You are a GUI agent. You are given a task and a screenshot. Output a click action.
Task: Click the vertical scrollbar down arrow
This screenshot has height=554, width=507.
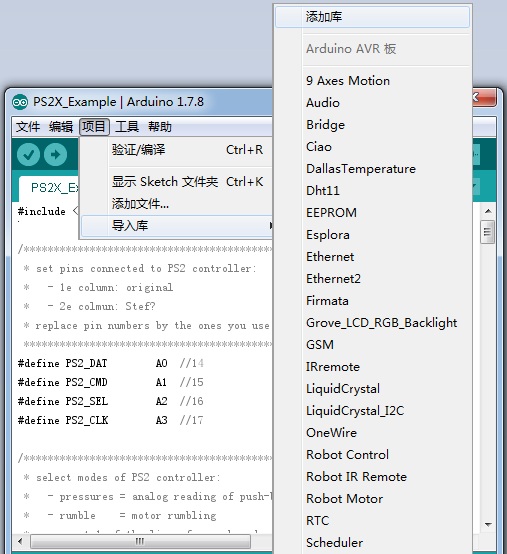[x=488, y=525]
